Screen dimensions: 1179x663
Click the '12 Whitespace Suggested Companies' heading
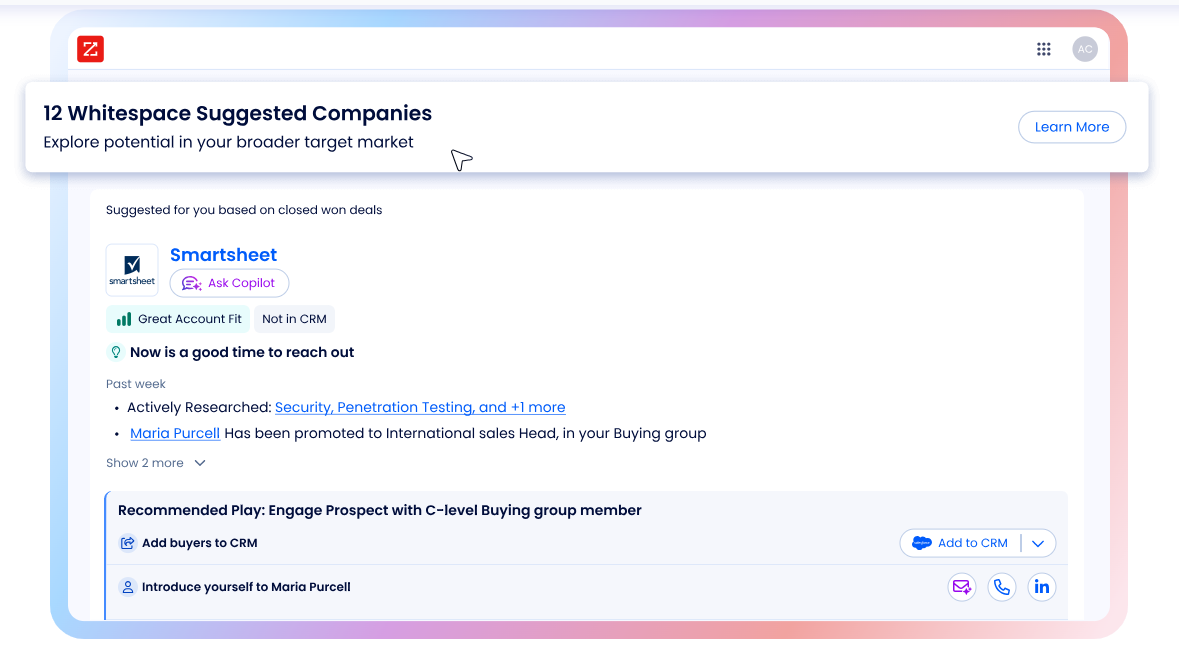(x=238, y=114)
